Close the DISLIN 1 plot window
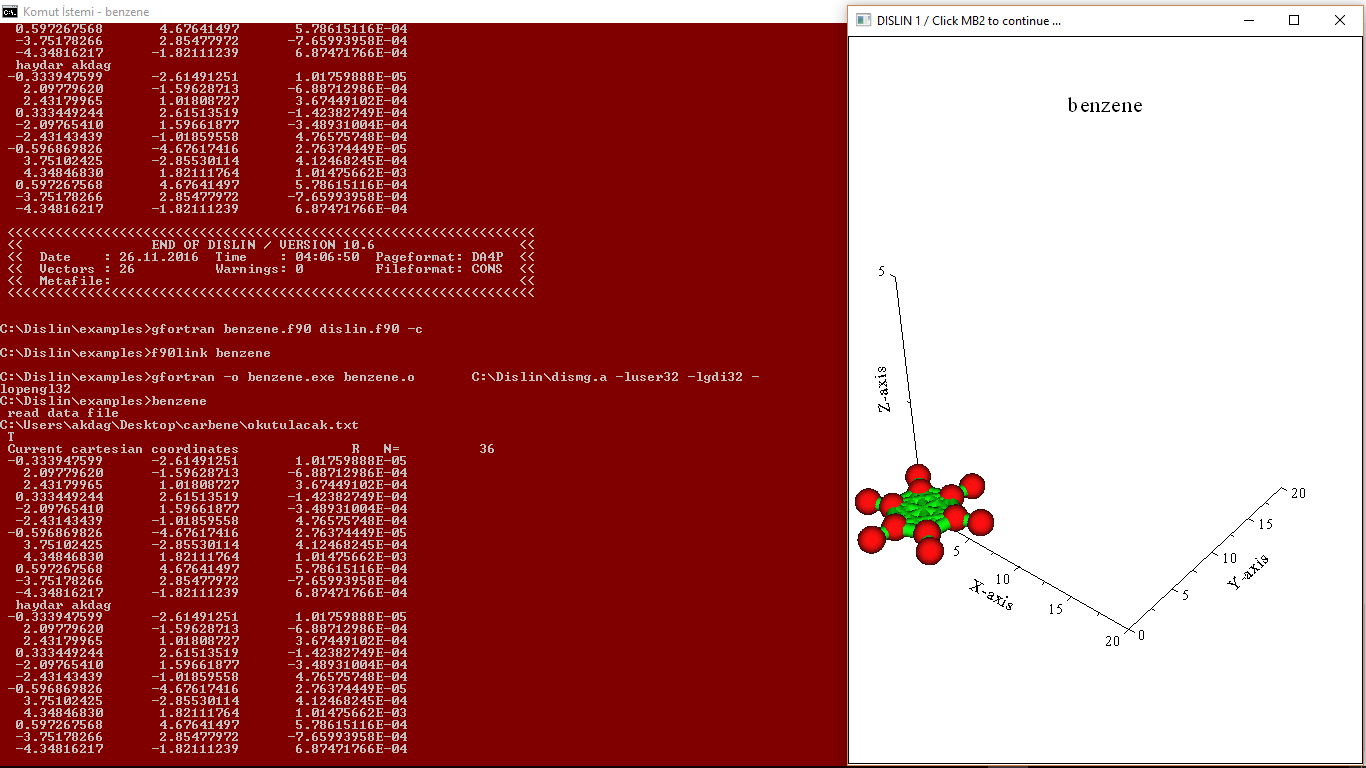This screenshot has width=1366, height=768. tap(1340, 20)
